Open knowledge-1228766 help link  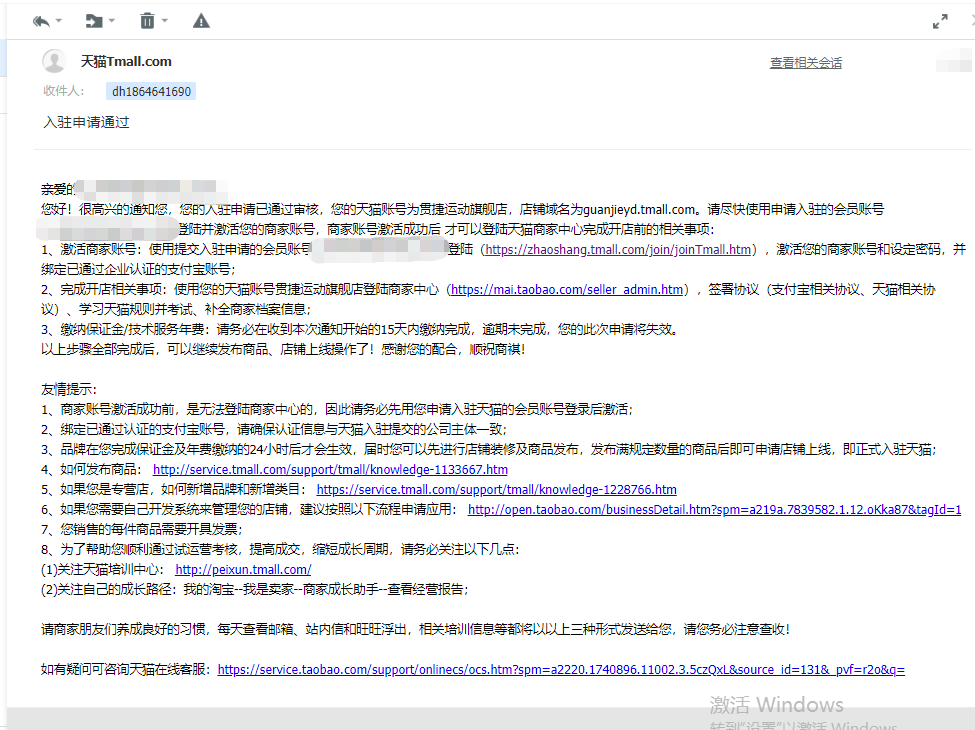click(x=497, y=490)
